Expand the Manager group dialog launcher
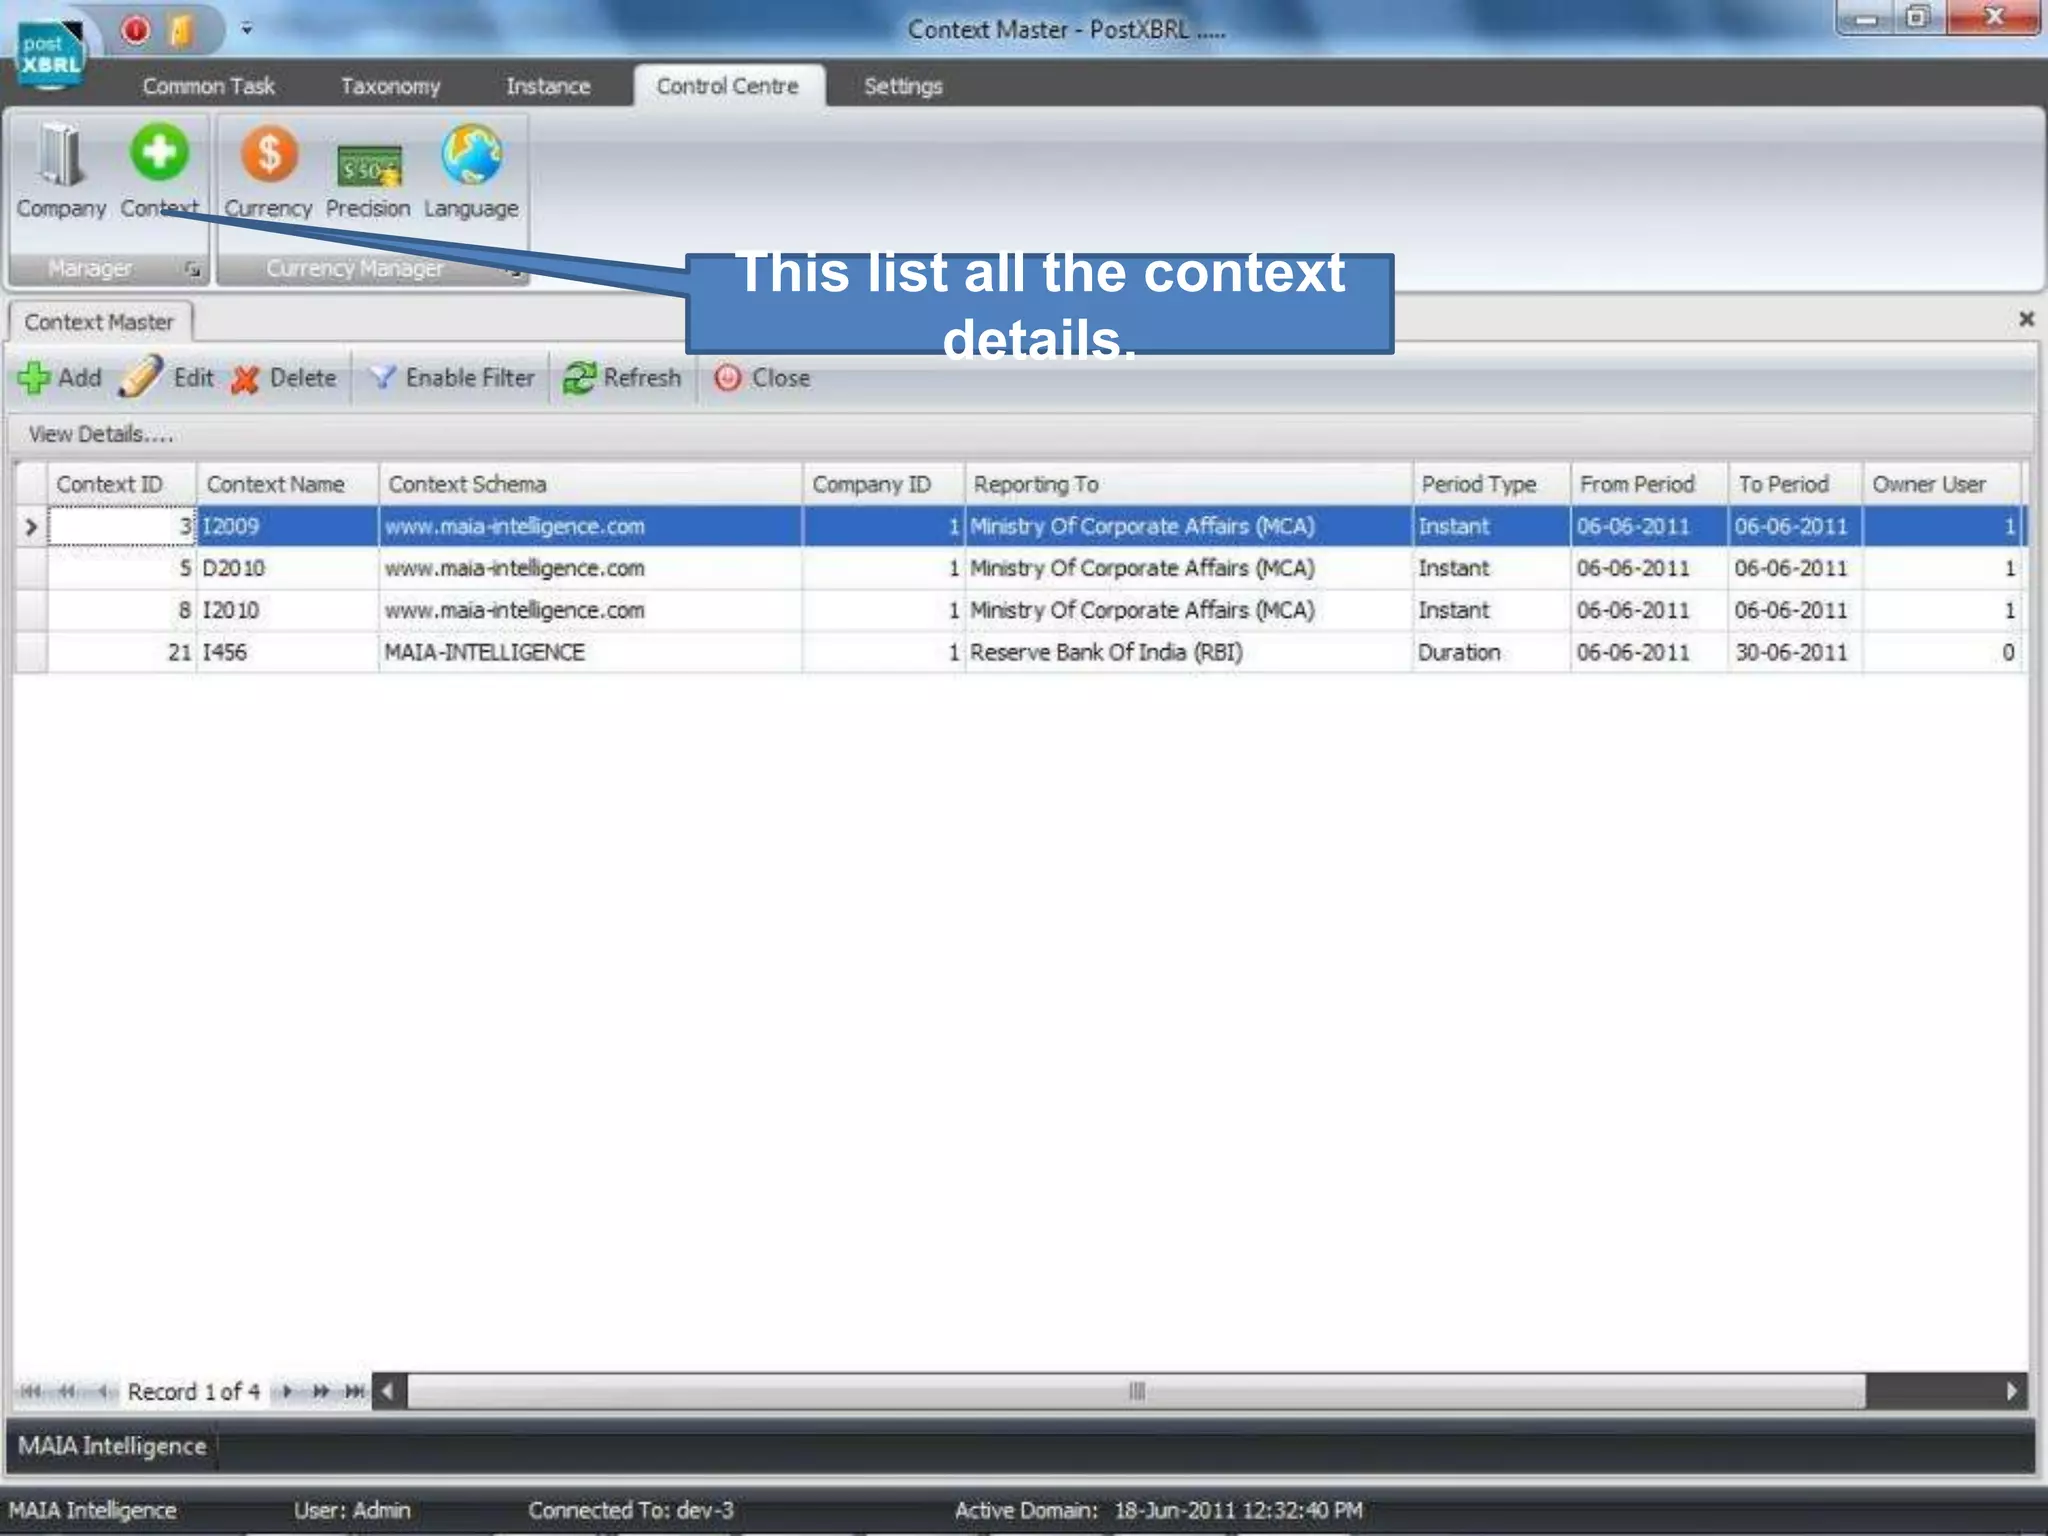2048x1536 pixels. click(x=193, y=270)
